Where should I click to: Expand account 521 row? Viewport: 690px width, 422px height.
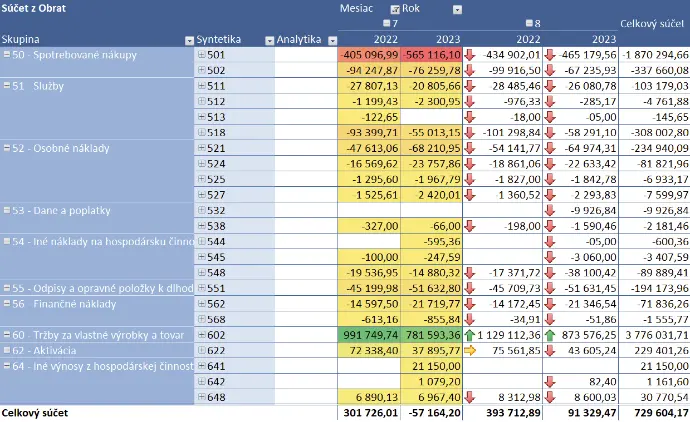click(x=202, y=148)
